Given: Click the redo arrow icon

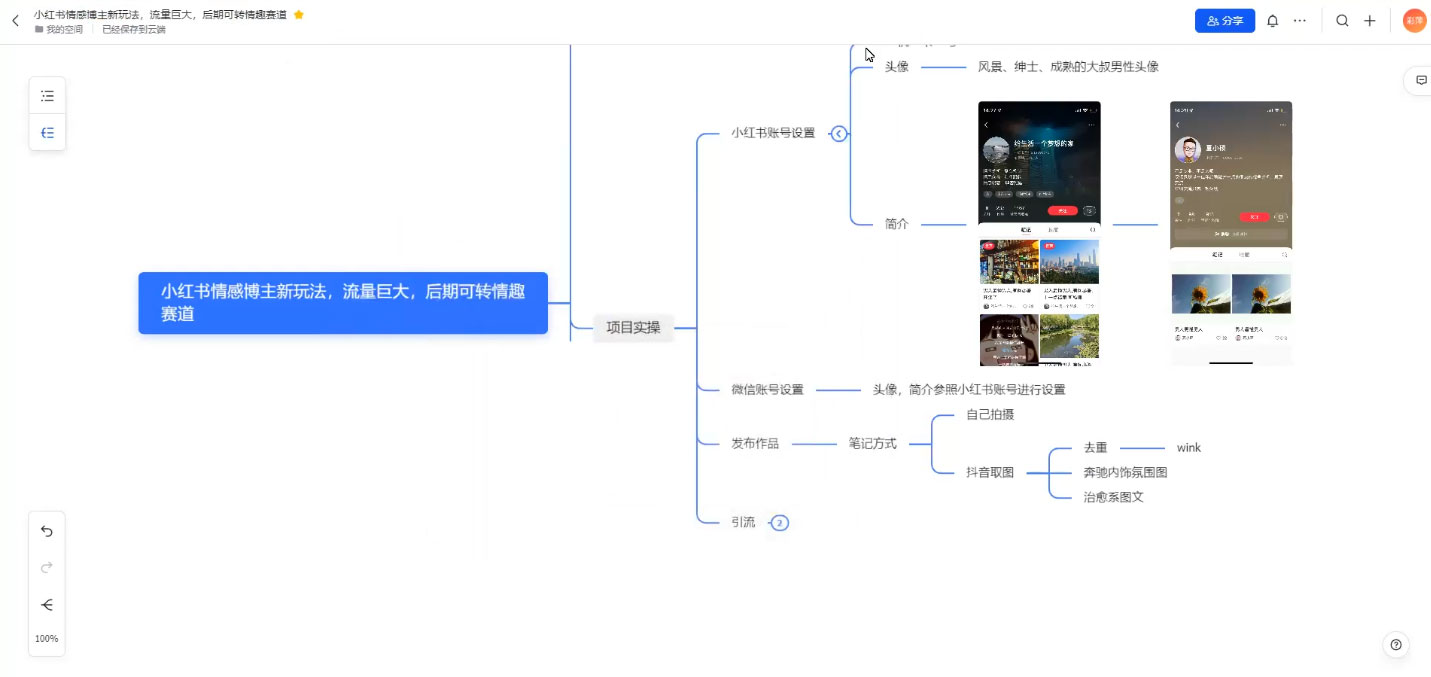Looking at the screenshot, I should pos(46,567).
